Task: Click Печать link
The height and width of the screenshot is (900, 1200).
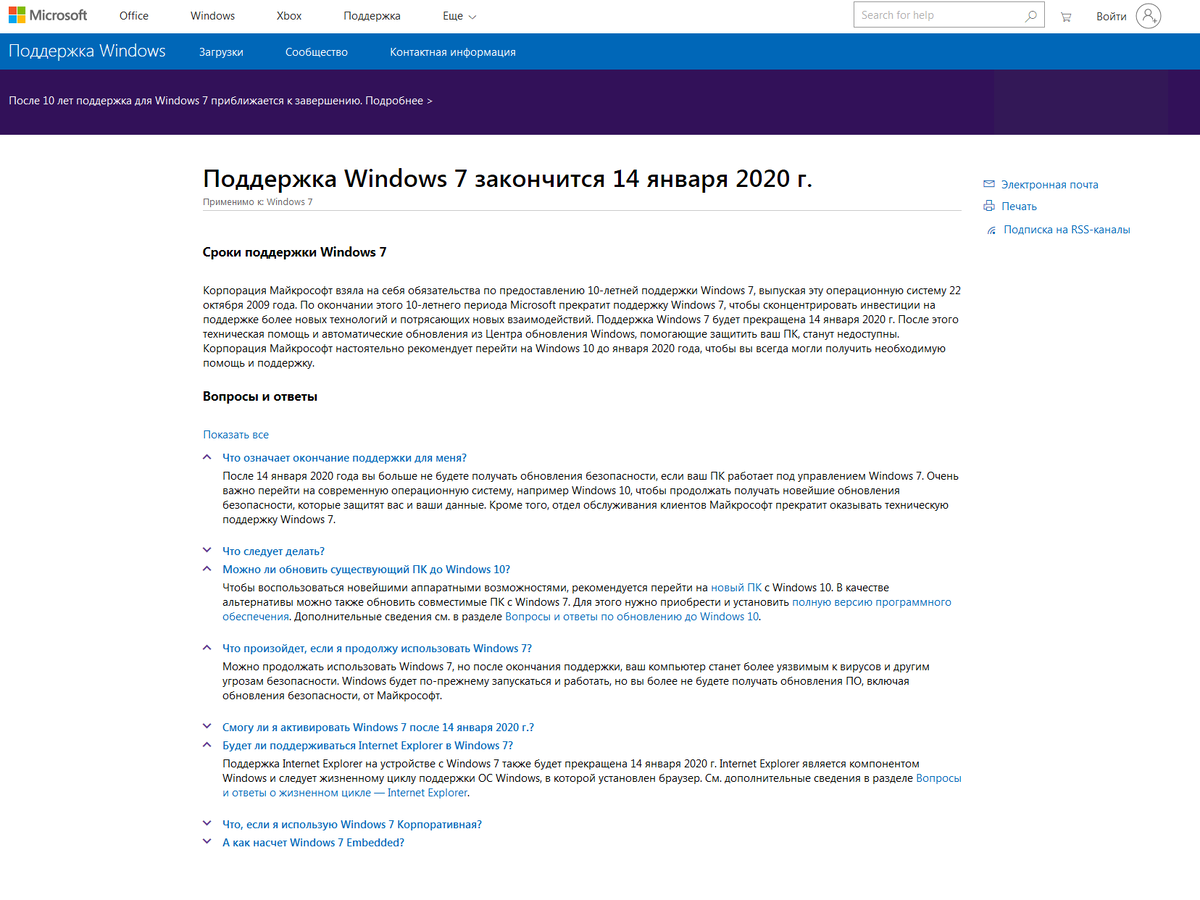Action: tap(1019, 206)
